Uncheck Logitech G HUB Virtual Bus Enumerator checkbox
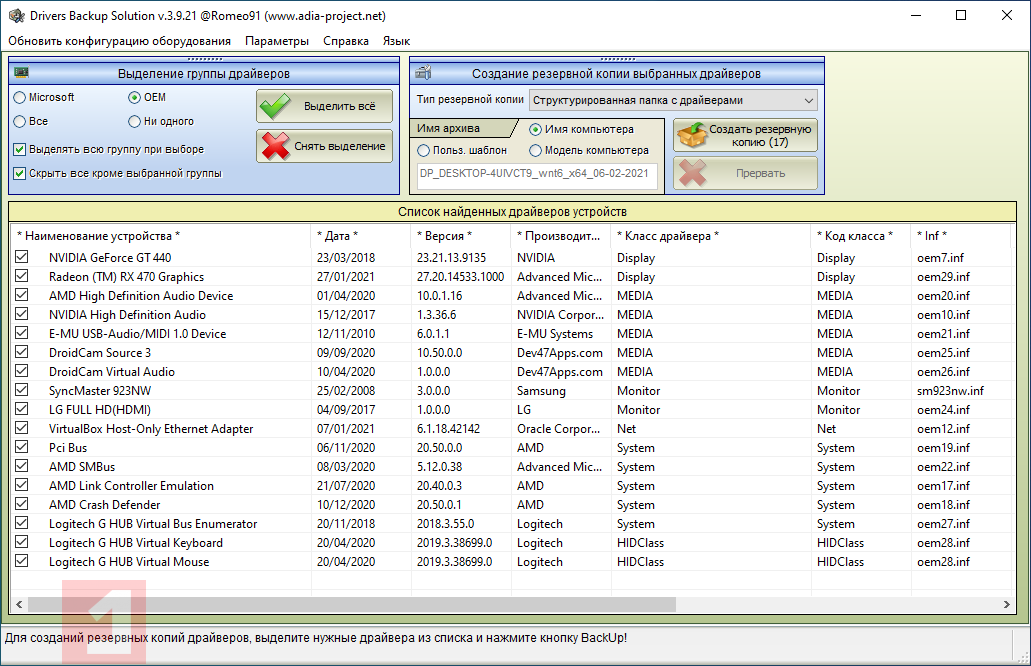This screenshot has width=1031, height=666. 22,523
